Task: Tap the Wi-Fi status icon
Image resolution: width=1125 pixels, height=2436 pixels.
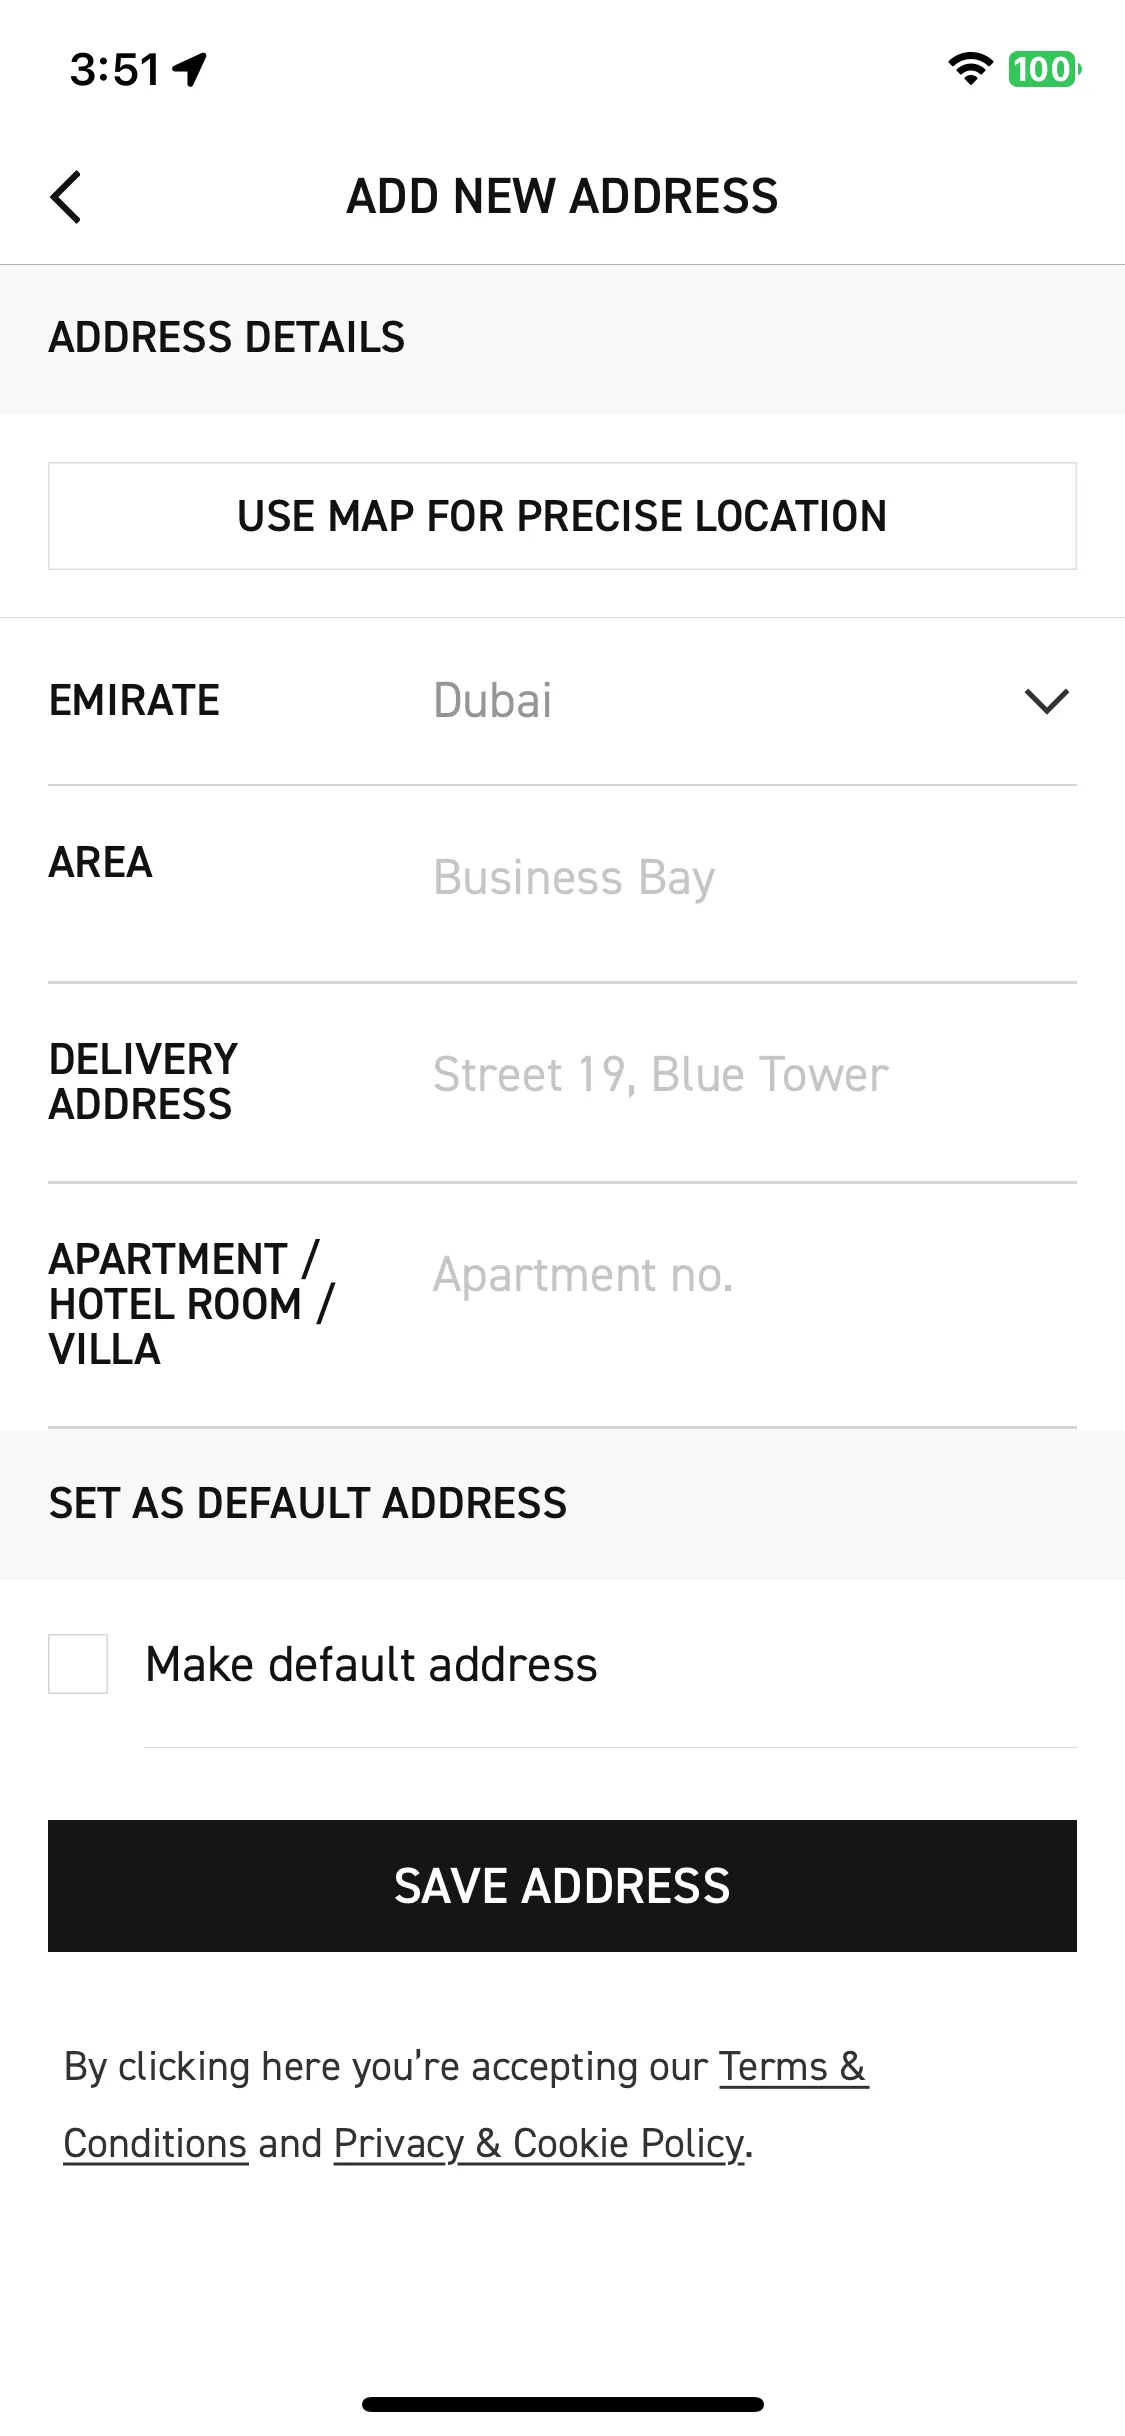Action: (970, 69)
